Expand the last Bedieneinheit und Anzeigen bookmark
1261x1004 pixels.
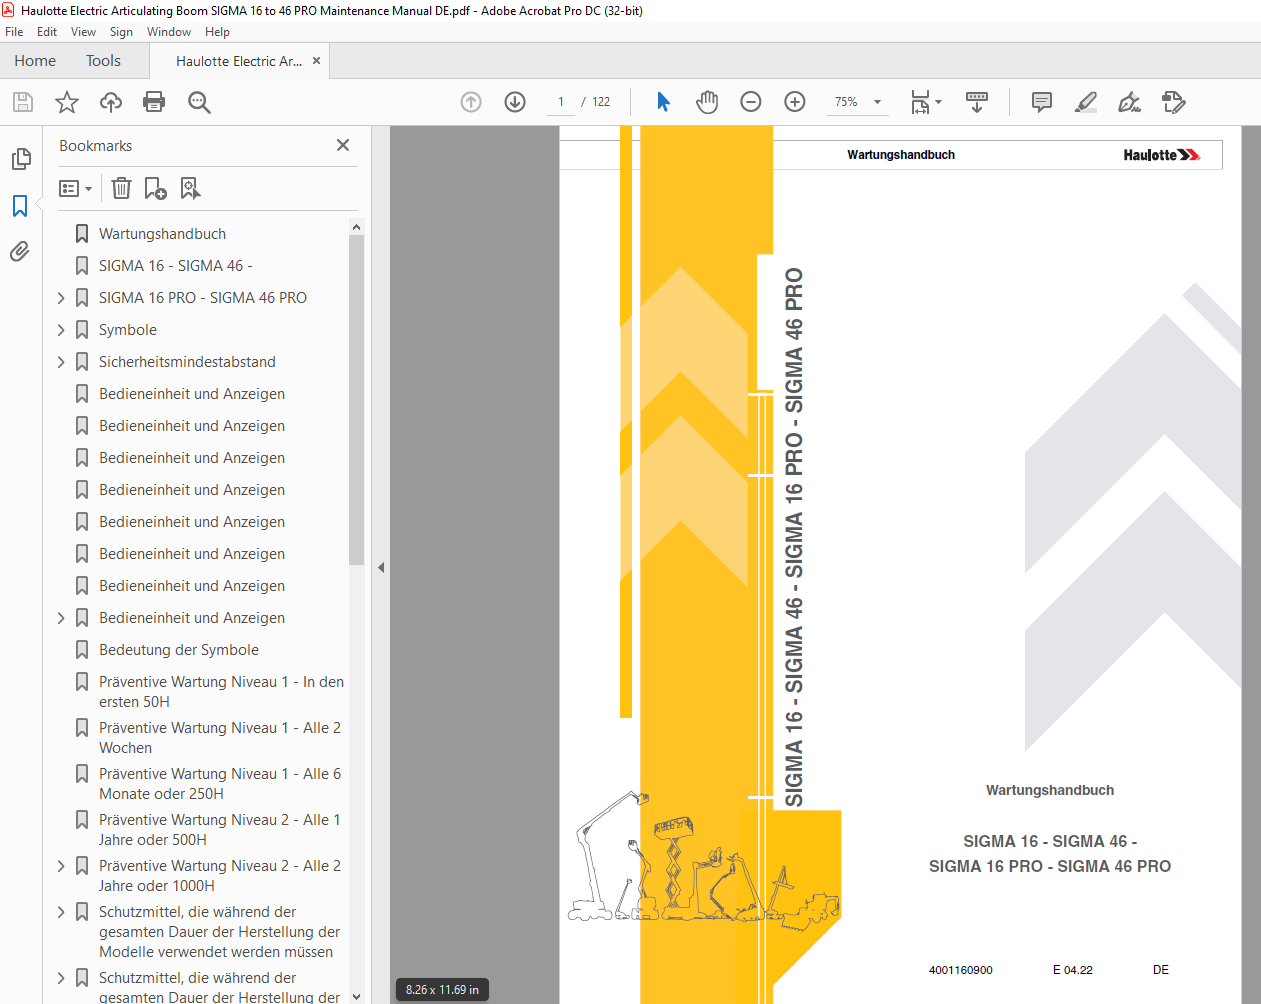coord(61,618)
